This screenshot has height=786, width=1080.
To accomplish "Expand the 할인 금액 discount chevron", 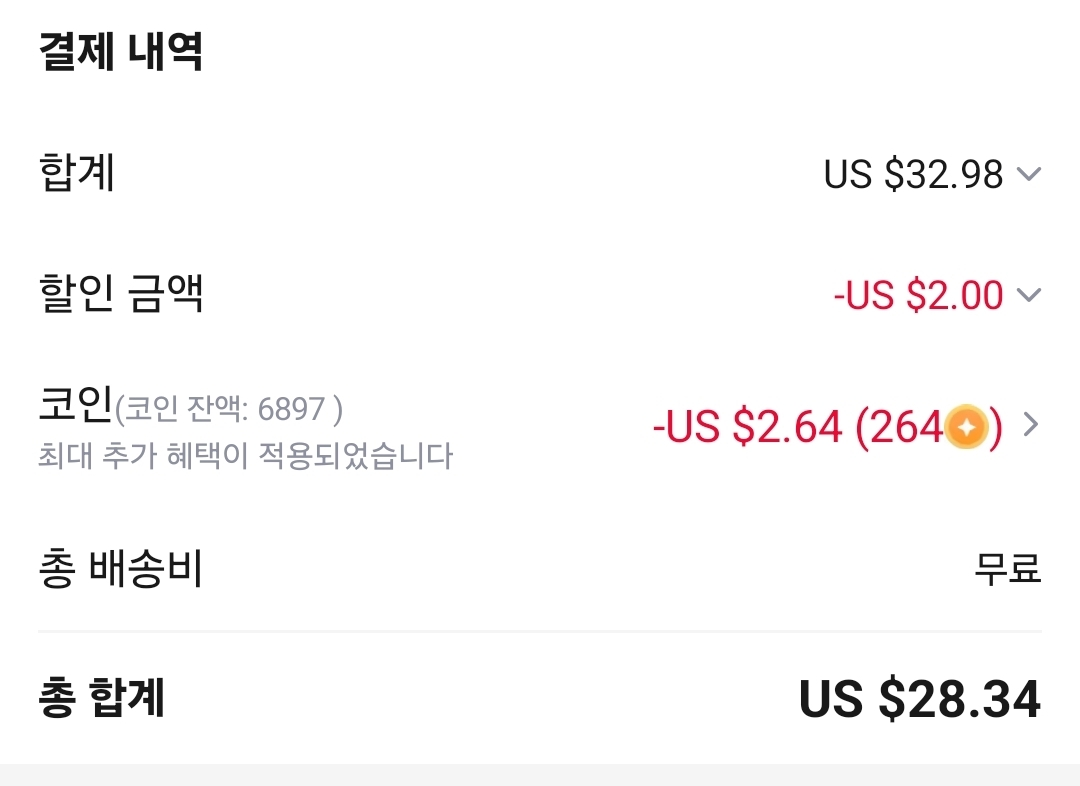I will click(1028, 295).
